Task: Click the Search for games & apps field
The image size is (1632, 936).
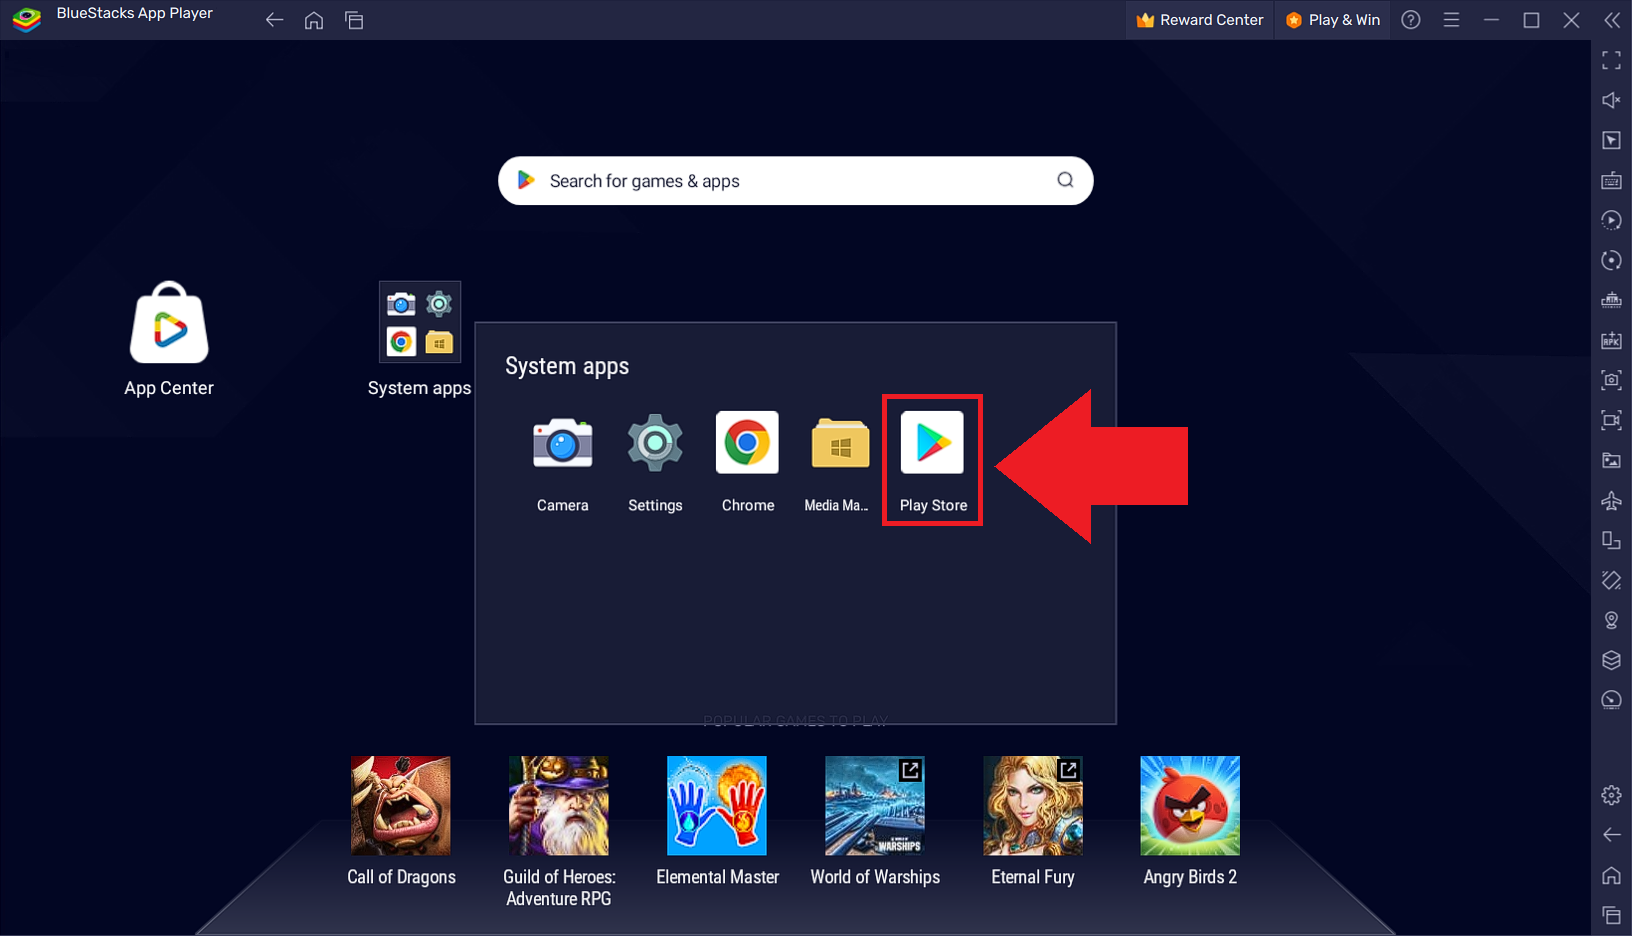Action: 795,181
